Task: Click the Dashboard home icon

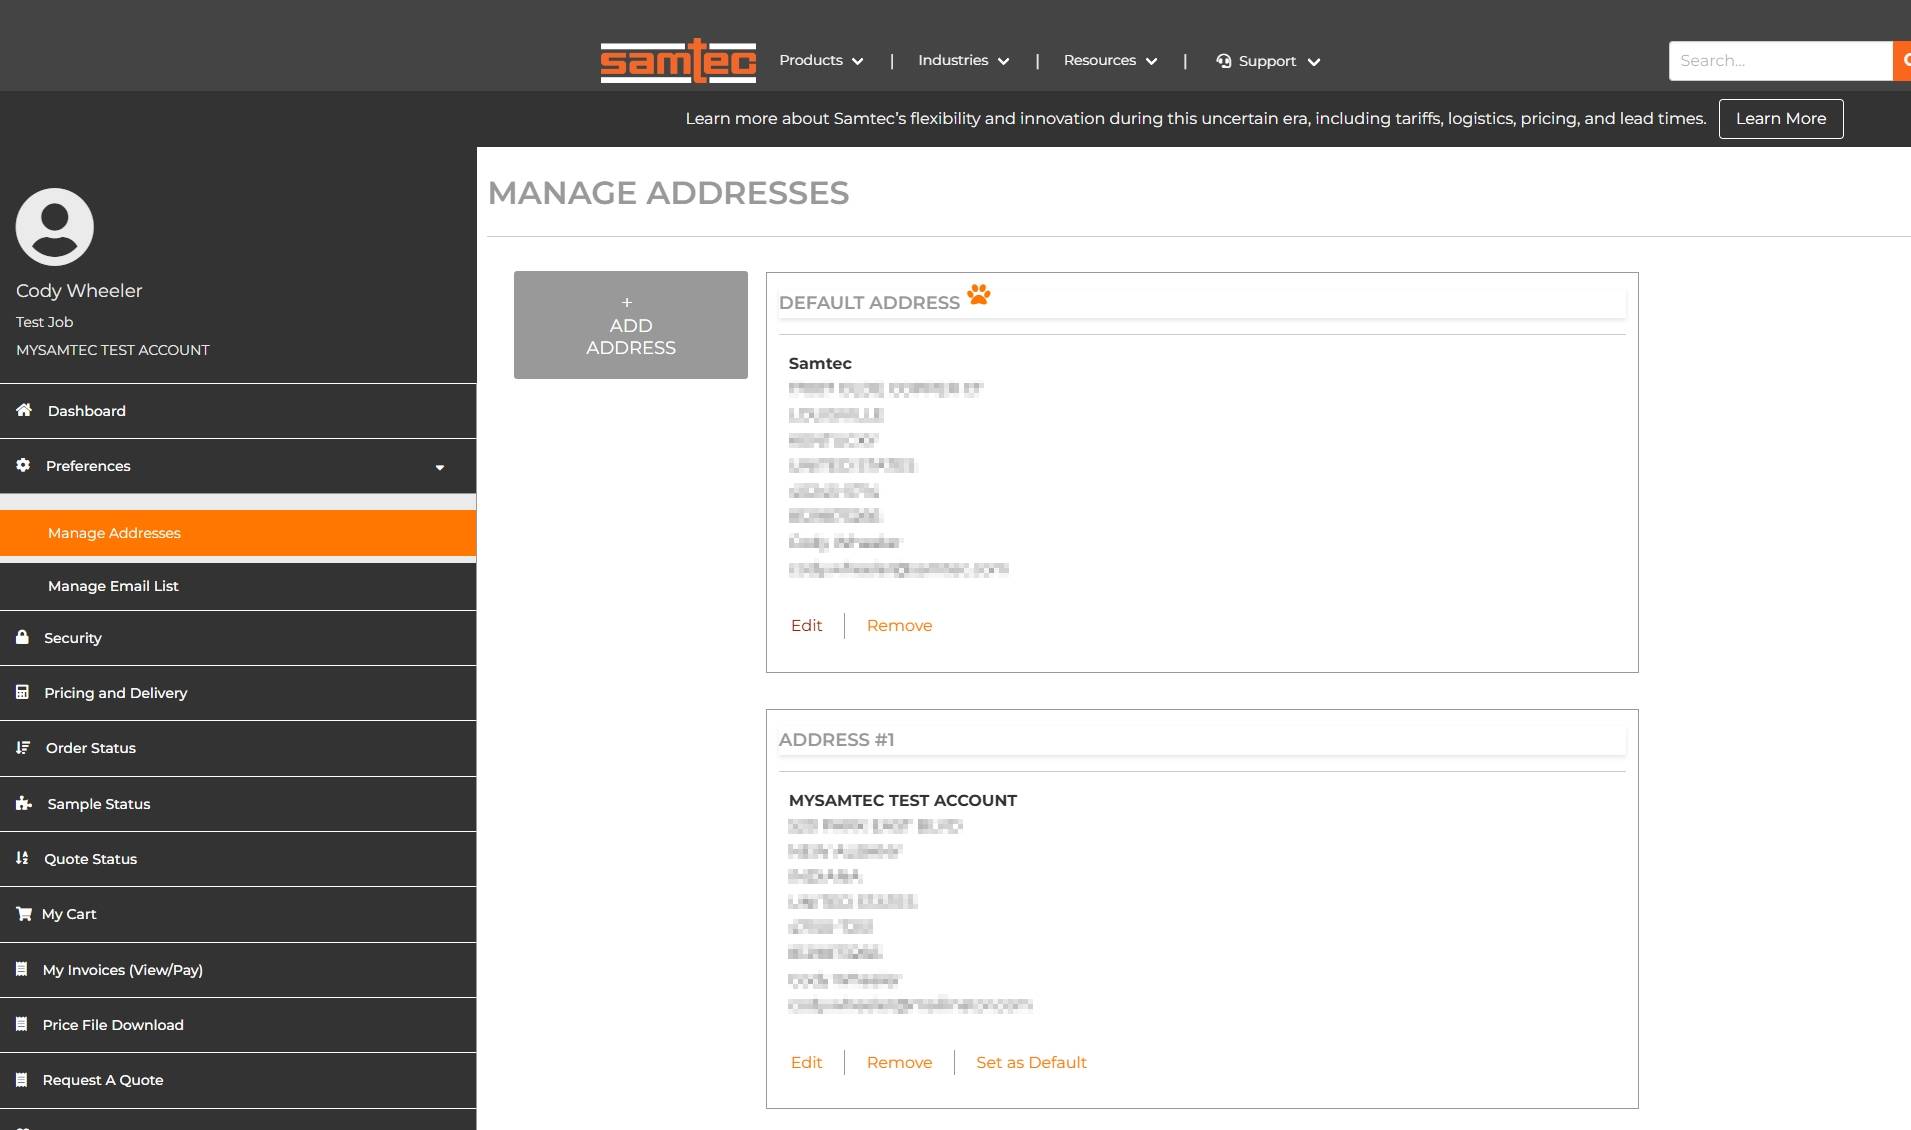Action: [24, 410]
